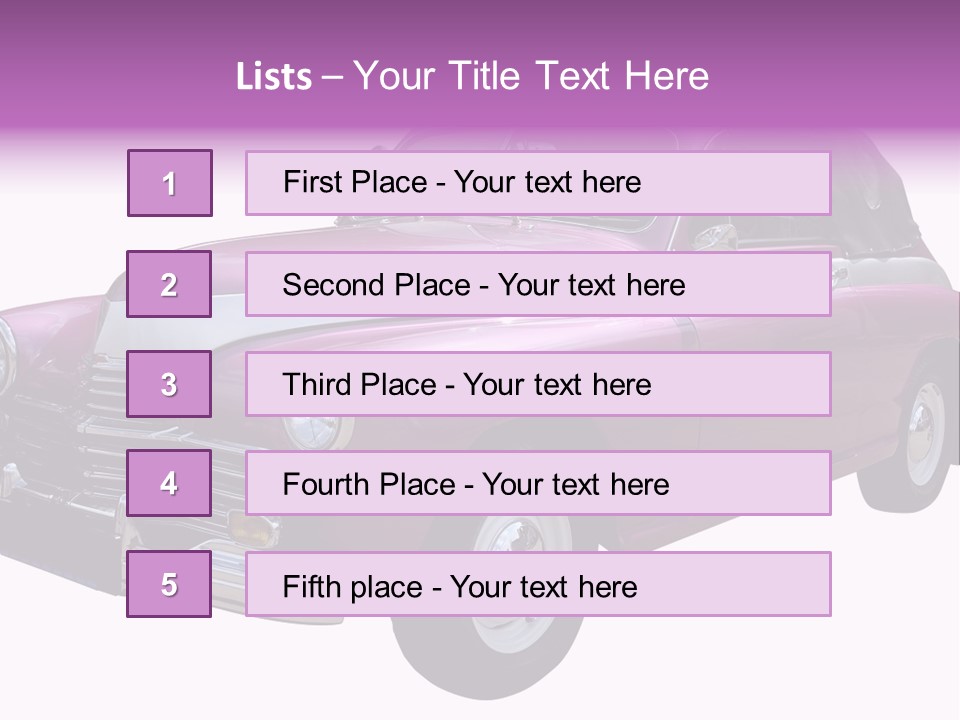Click the words 'Fifth place'

coord(353,587)
